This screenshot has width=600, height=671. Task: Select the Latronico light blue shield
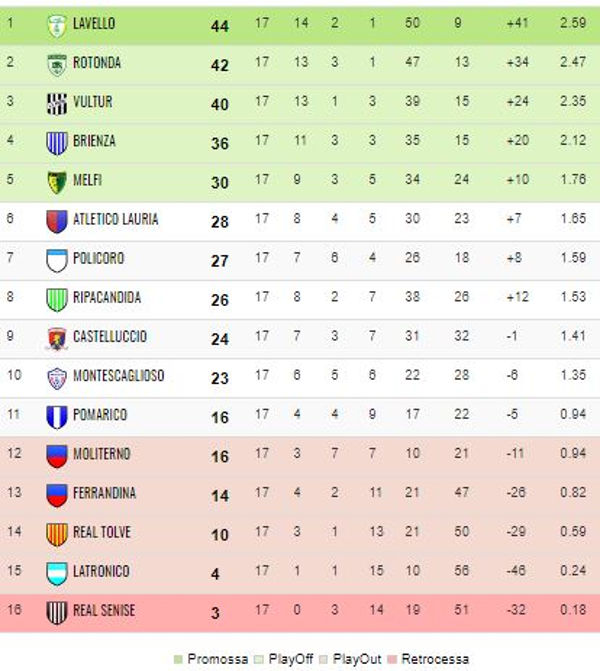[x=56, y=573]
